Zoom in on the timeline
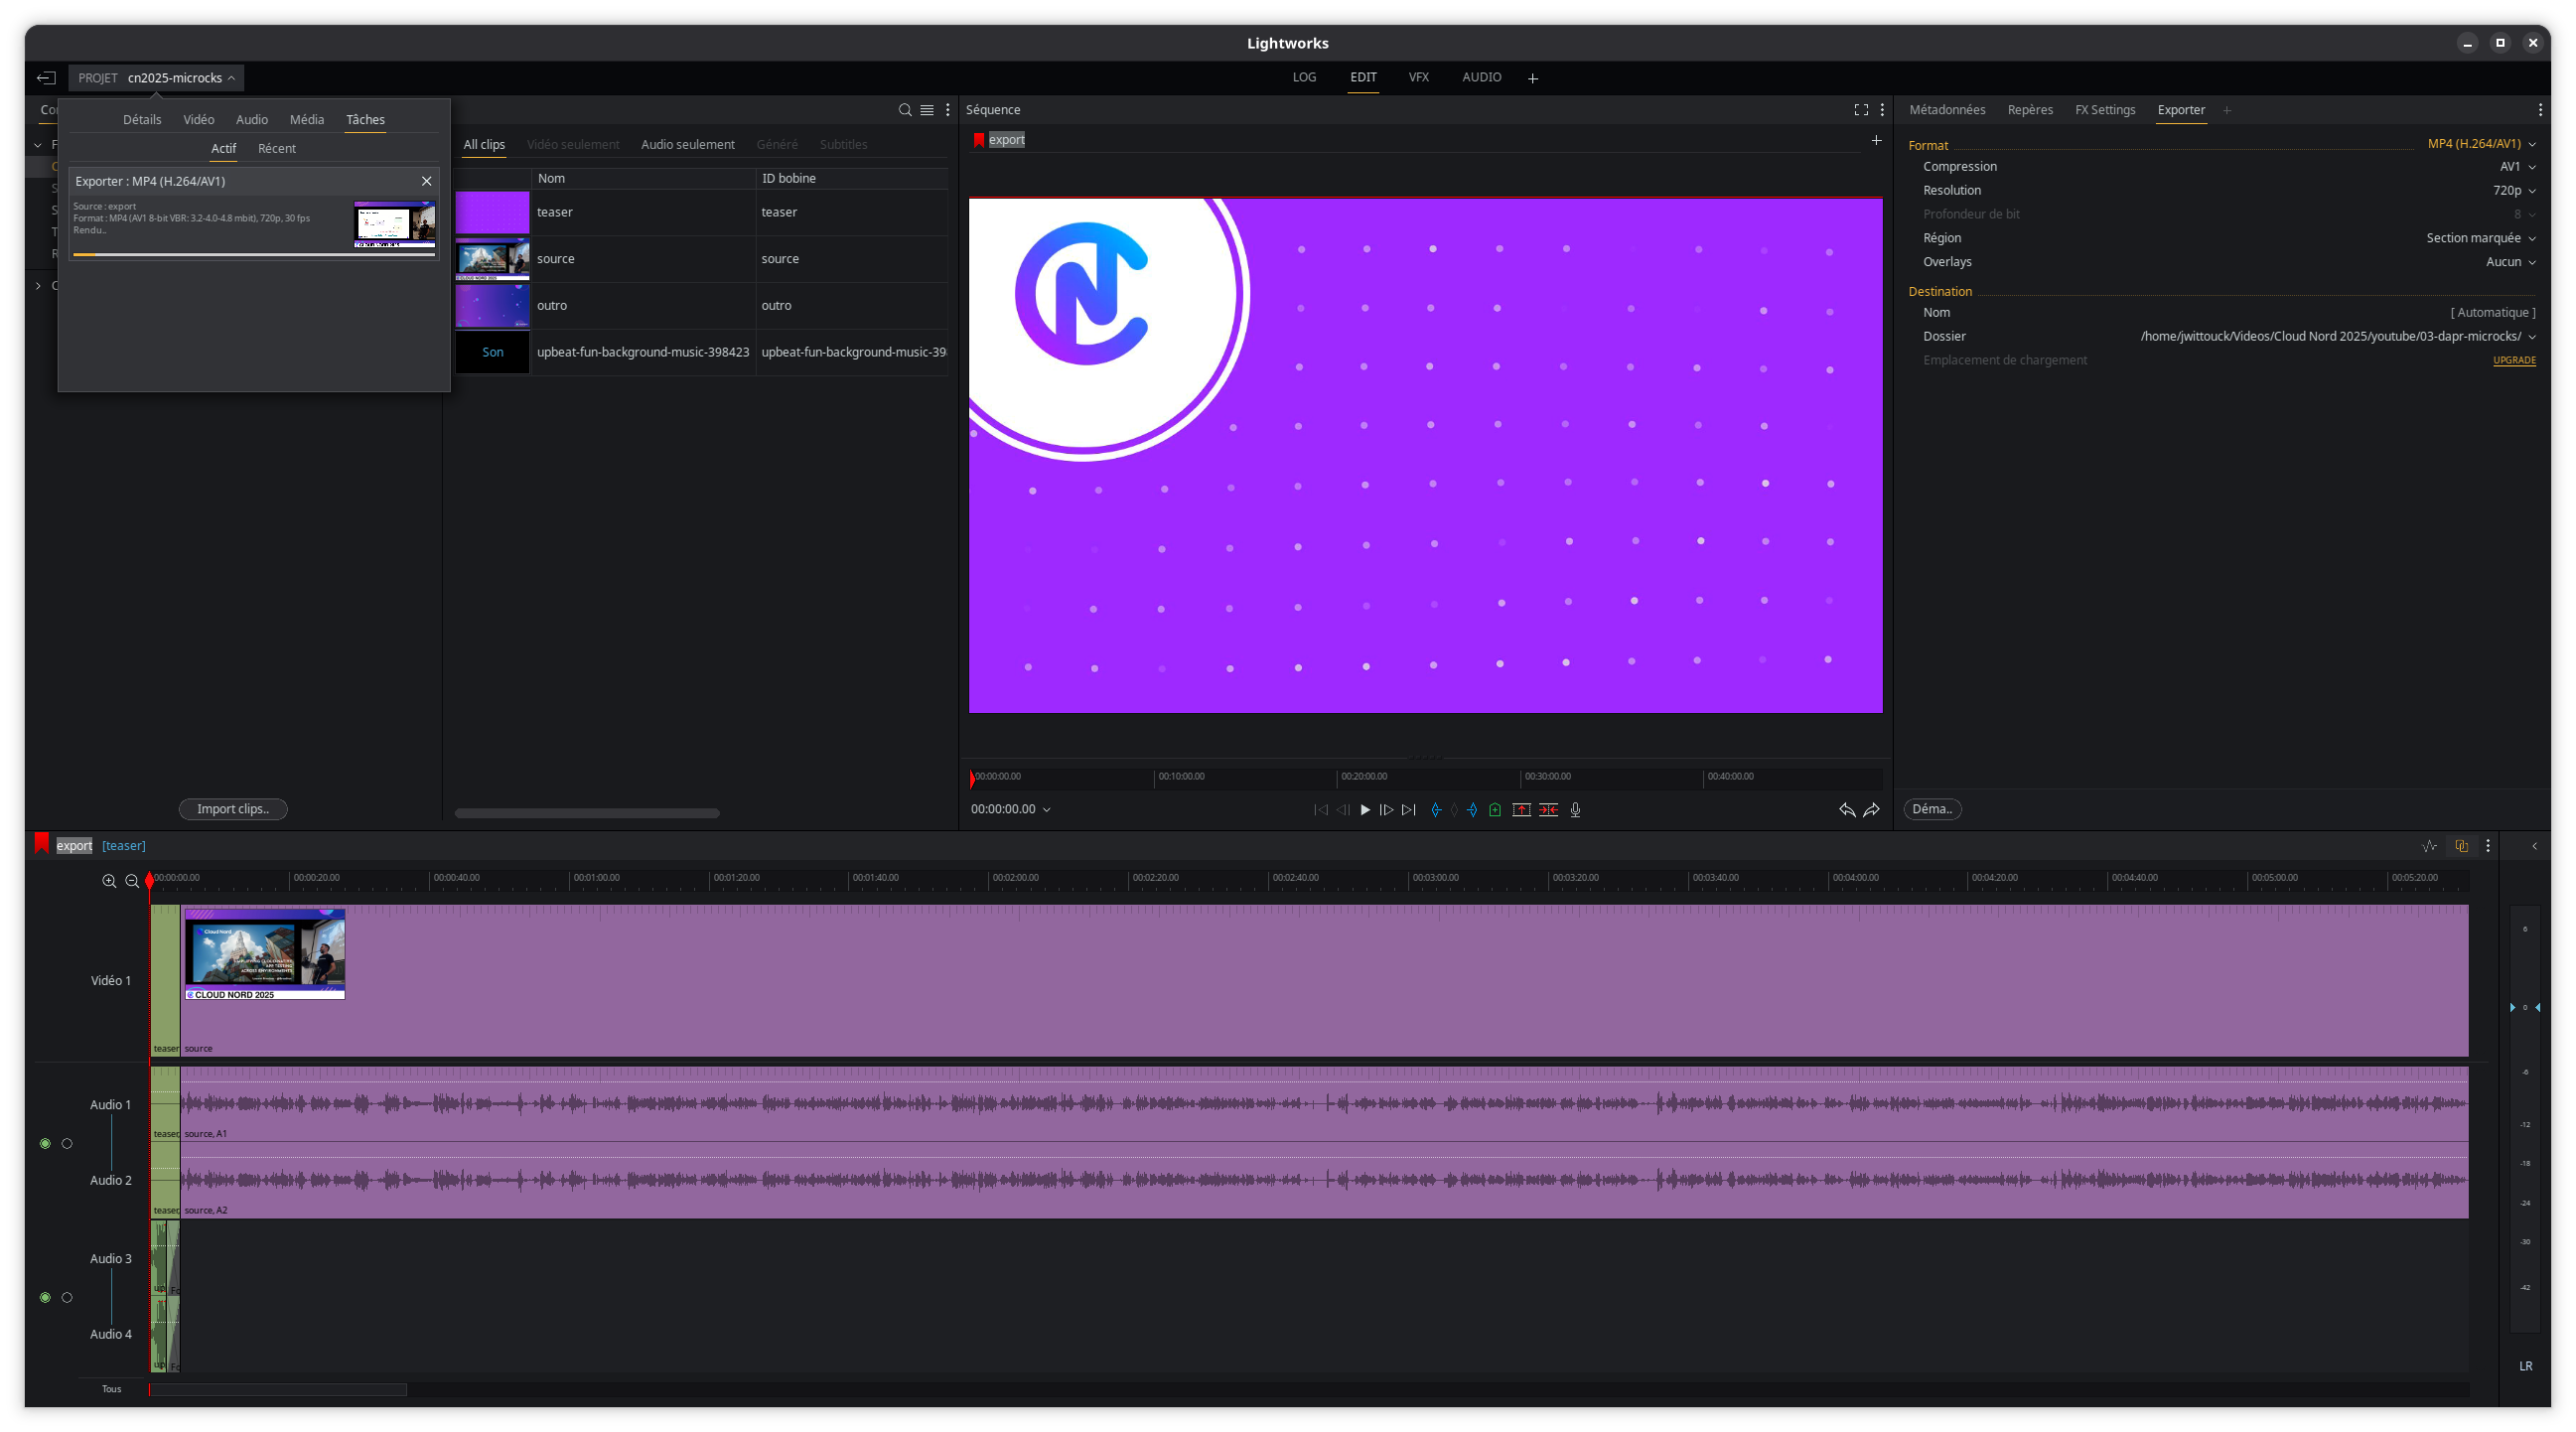Screen dimensions: 2576x1432 [x=109, y=881]
